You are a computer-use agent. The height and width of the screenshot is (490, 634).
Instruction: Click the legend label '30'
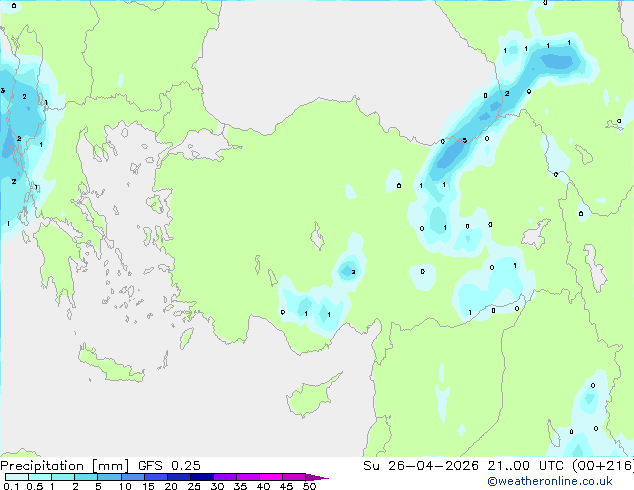click(x=218, y=486)
